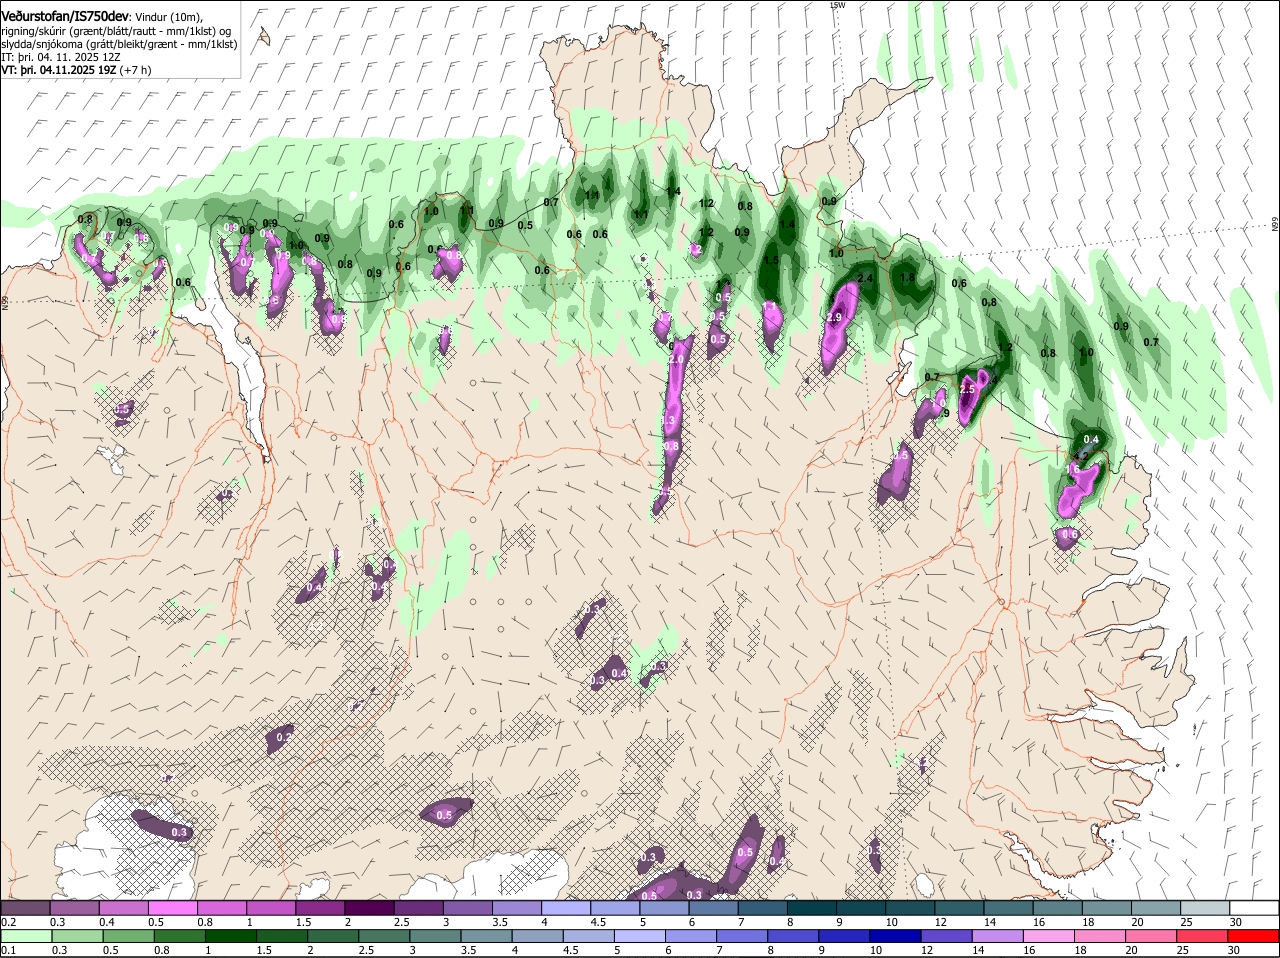
Task: Click the snow legend swatch between 8 and 9
Action: 812,908
